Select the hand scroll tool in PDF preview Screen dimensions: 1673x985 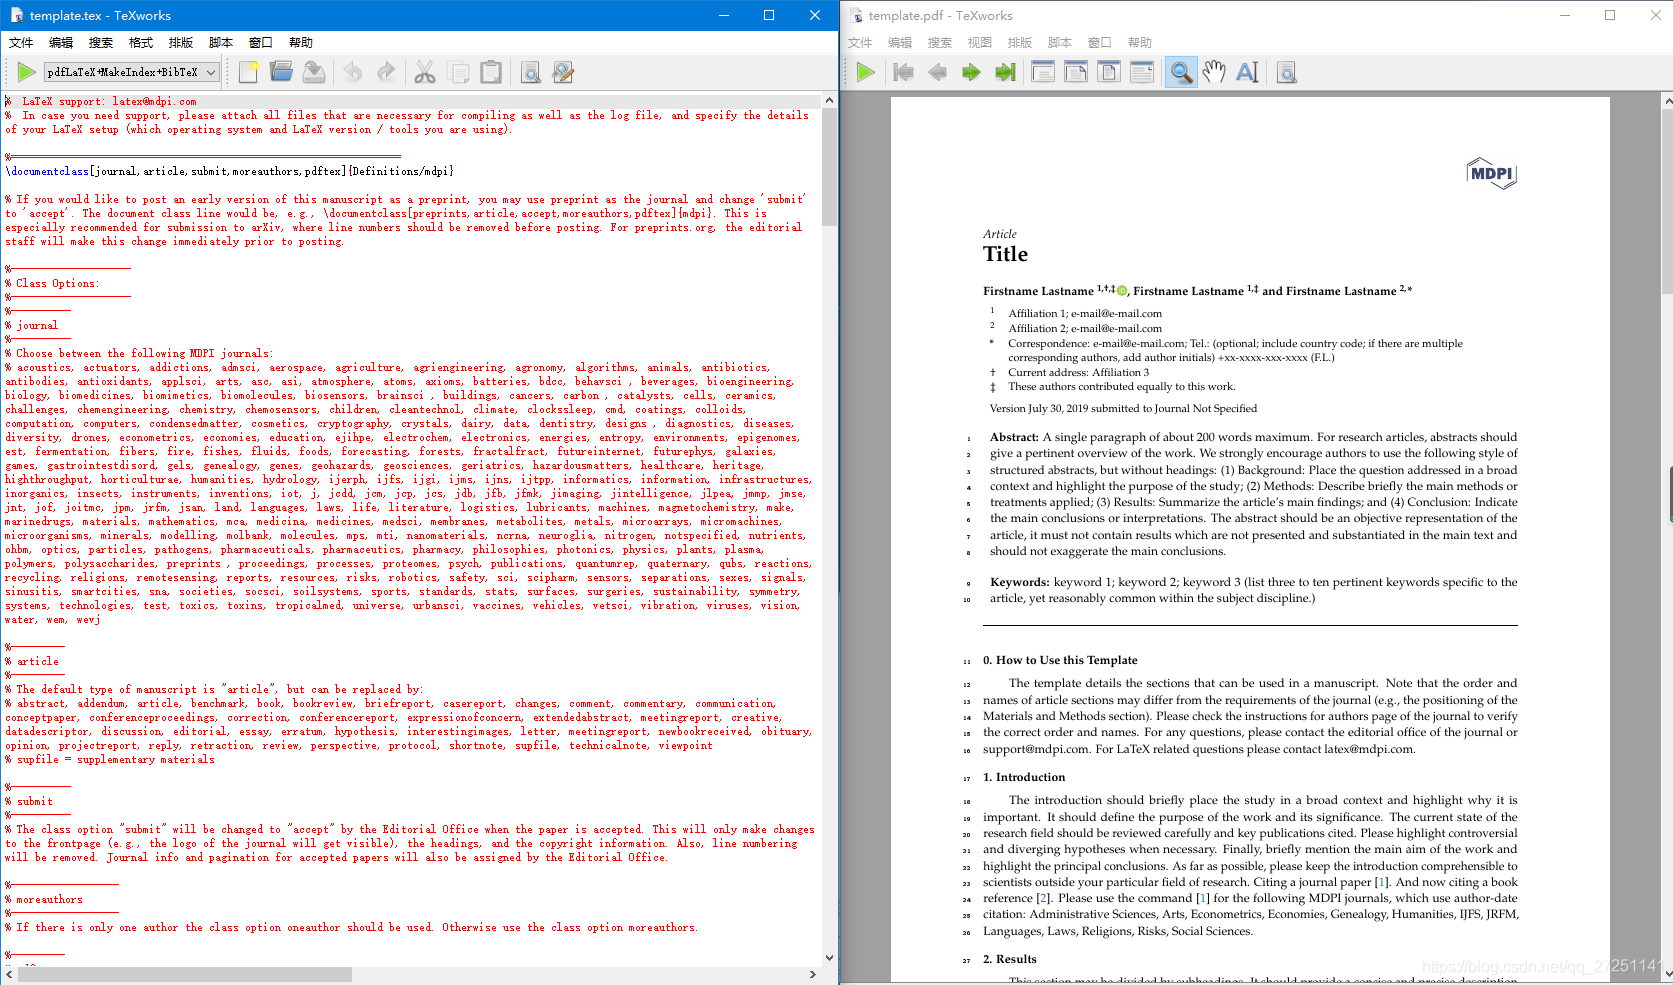pyautogui.click(x=1214, y=72)
